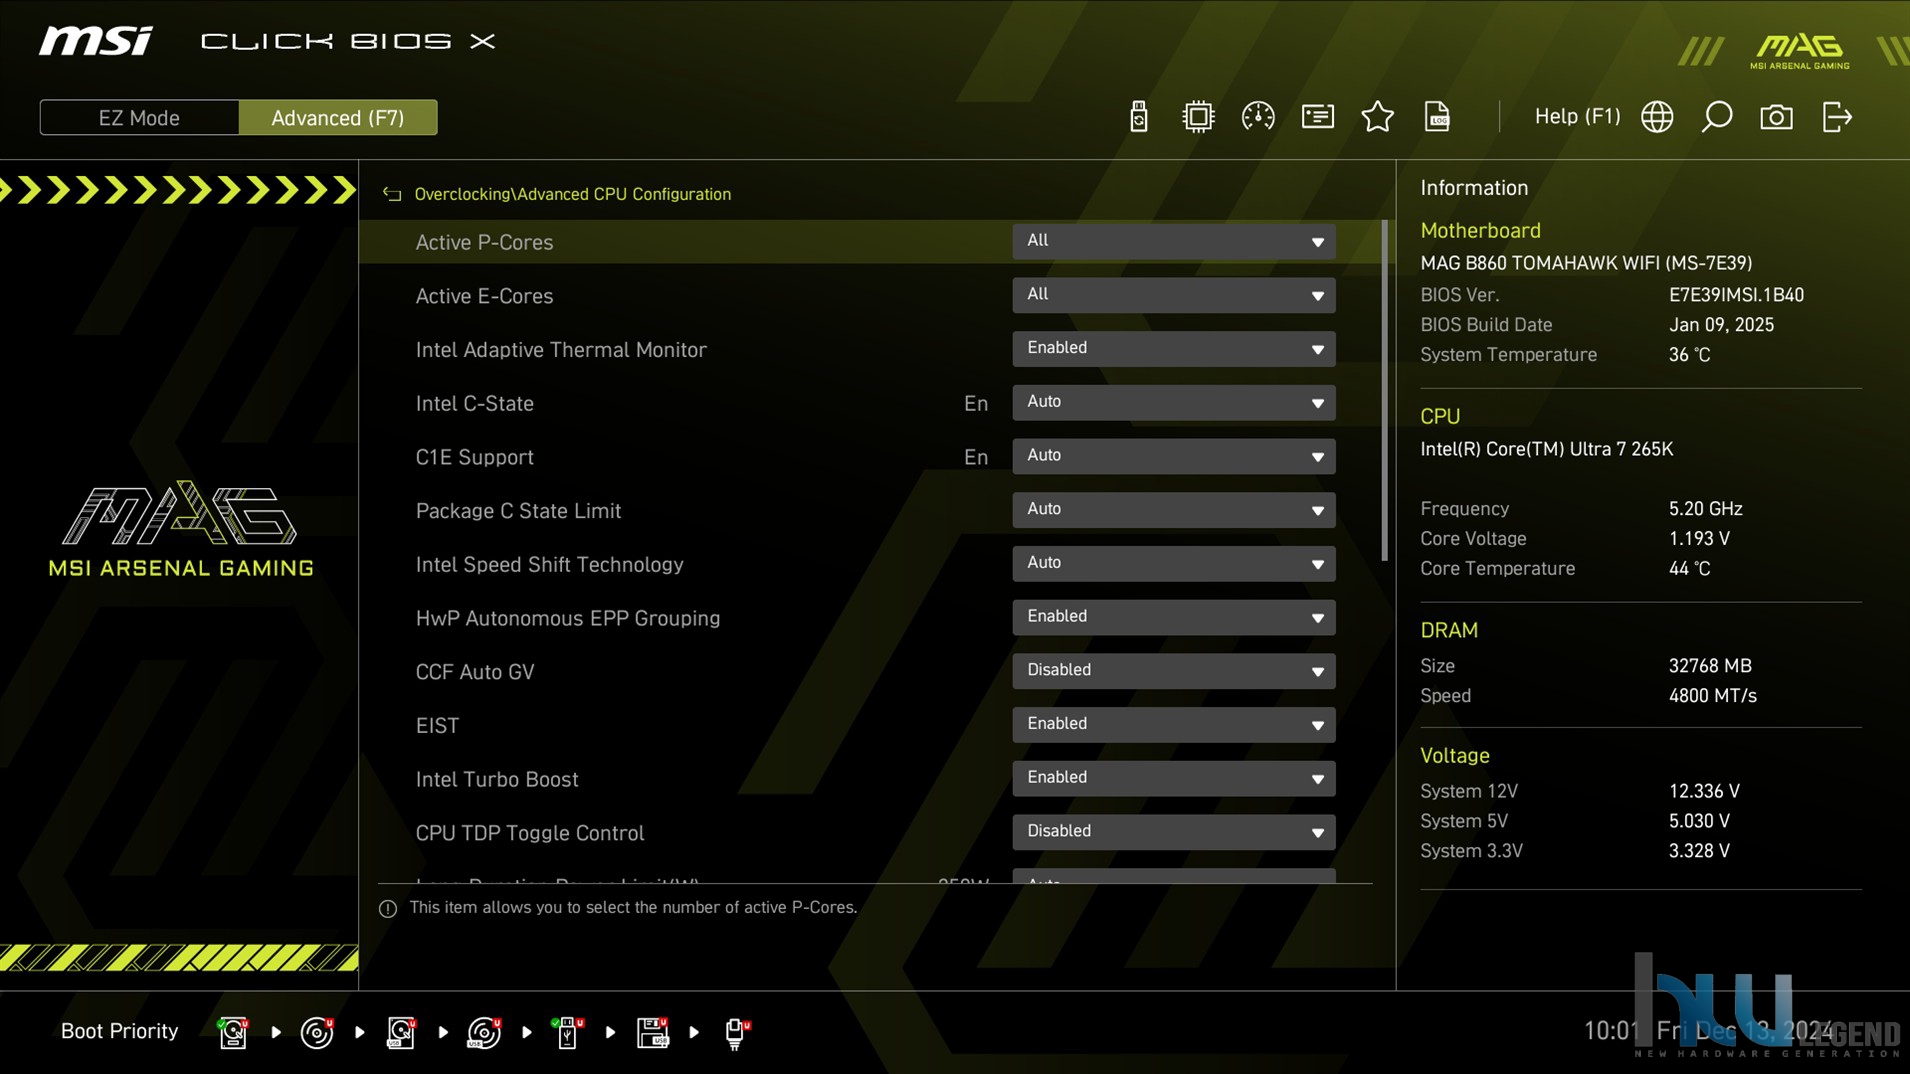Click the profile card icon in toolbar
Image resolution: width=1910 pixels, height=1074 pixels.
(1318, 117)
